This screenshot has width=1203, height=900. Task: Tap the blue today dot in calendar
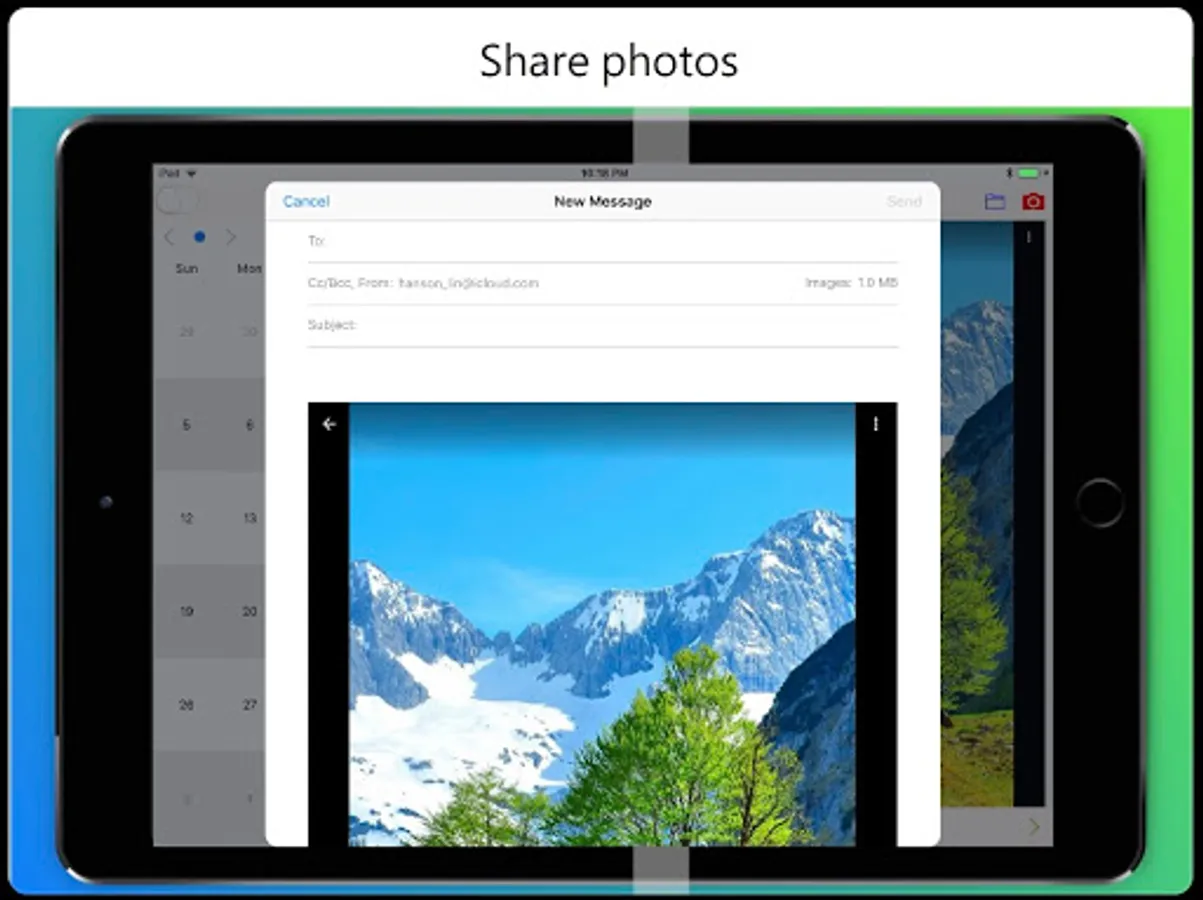(x=200, y=237)
